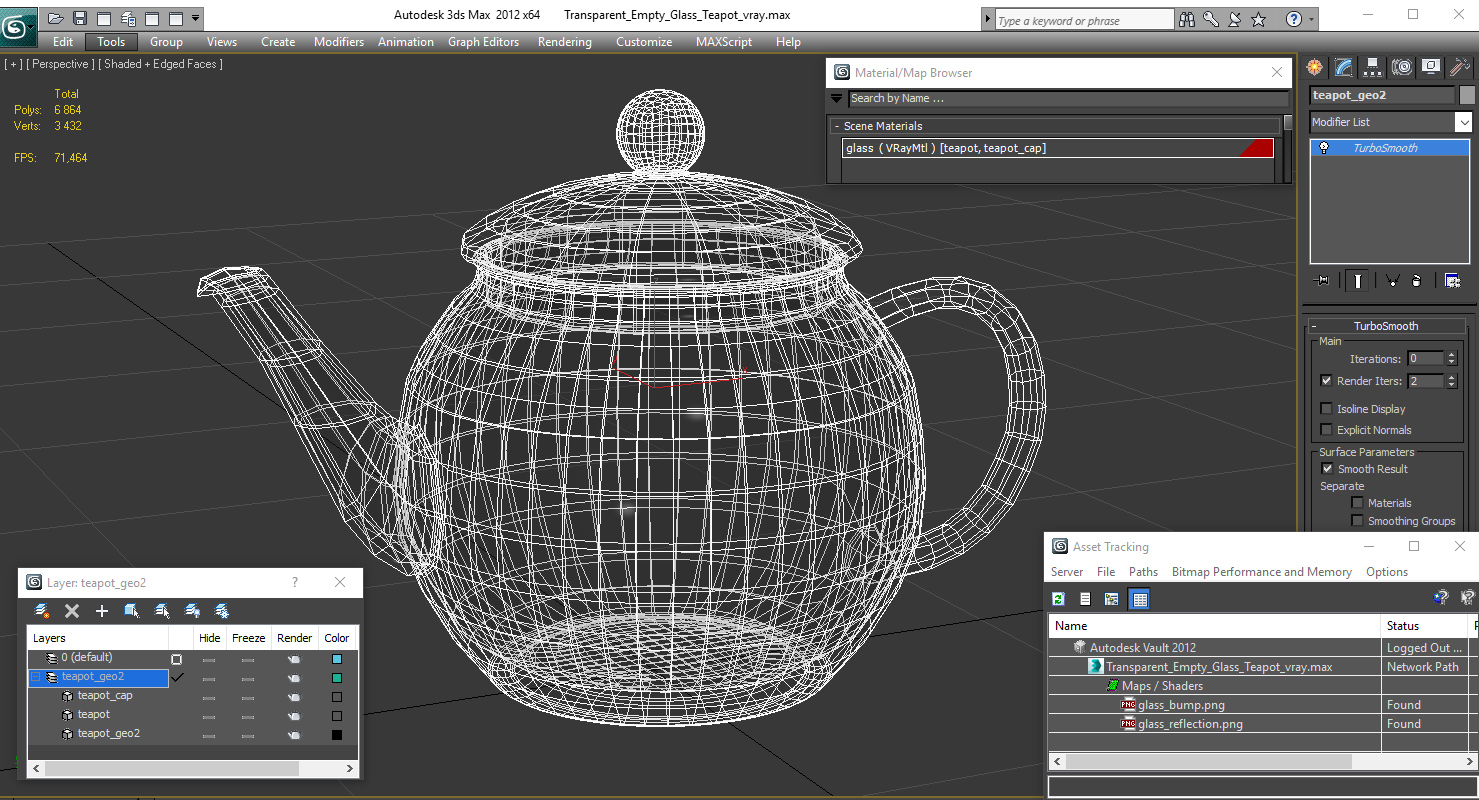Open the Modifier List dropdown

tap(1463, 122)
